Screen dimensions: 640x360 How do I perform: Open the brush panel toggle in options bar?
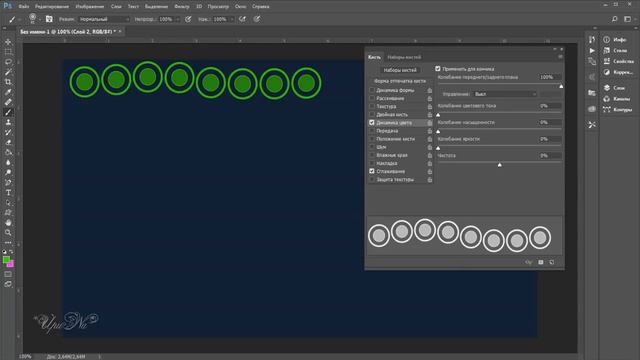49,19
